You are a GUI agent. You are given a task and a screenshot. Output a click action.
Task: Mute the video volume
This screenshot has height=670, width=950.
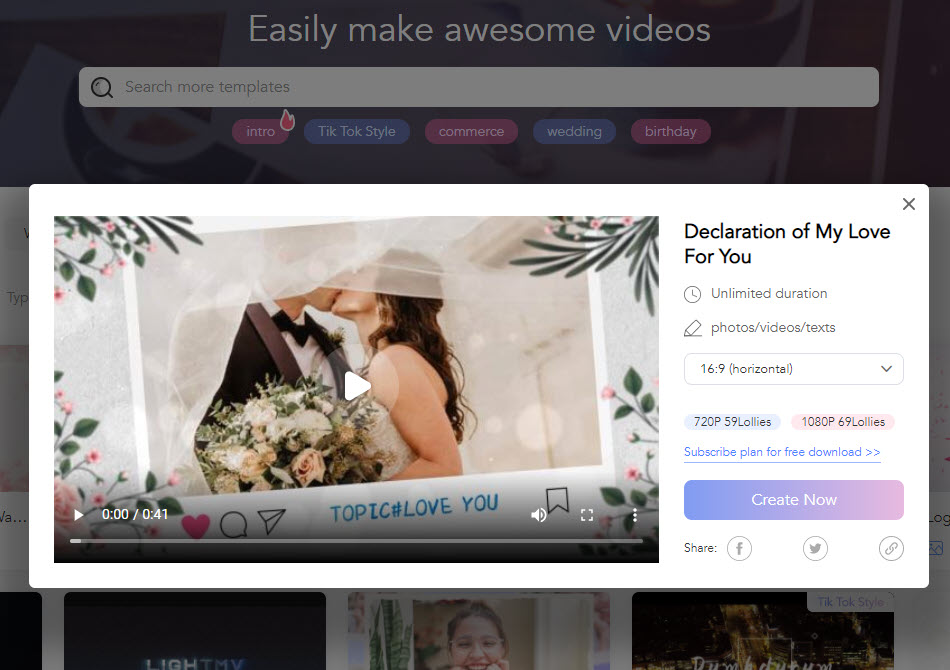(539, 514)
